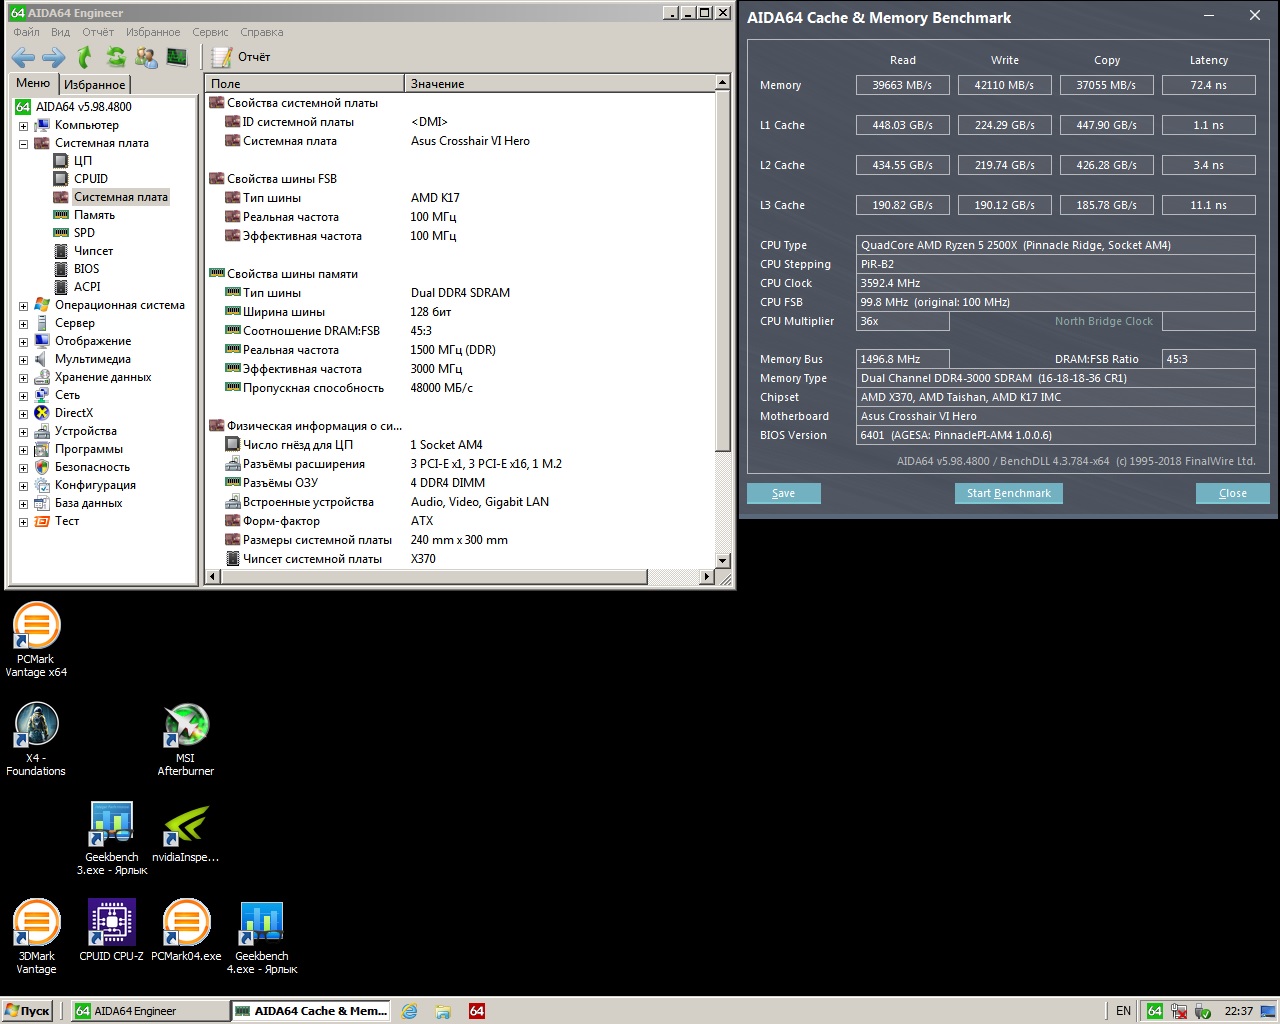Select Тест in the tree

pos(67,521)
